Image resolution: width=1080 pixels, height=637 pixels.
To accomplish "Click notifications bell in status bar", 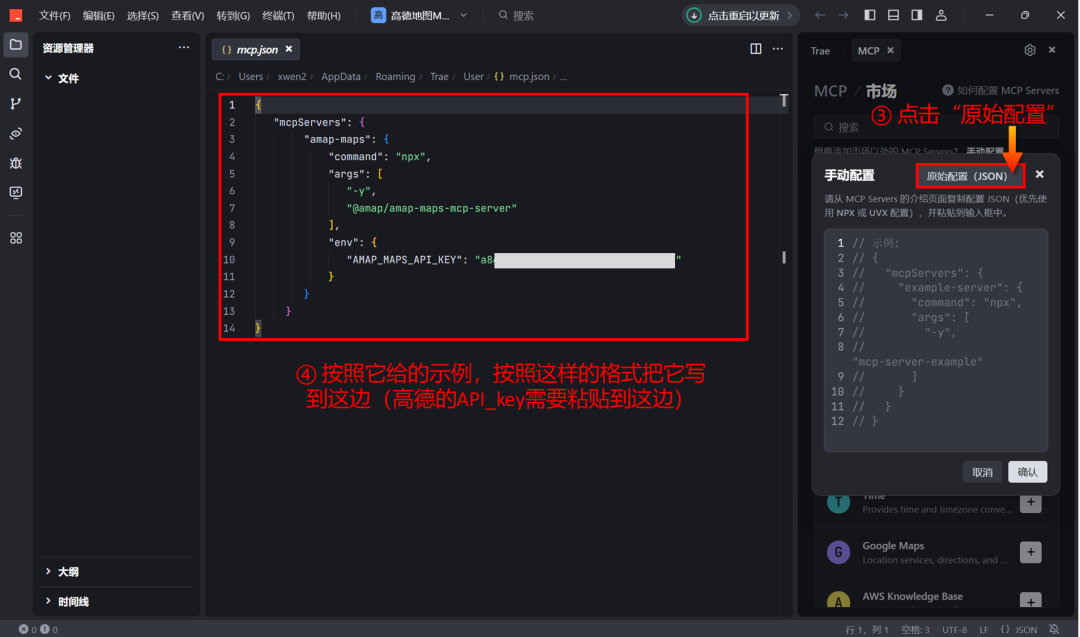I will (1054, 629).
